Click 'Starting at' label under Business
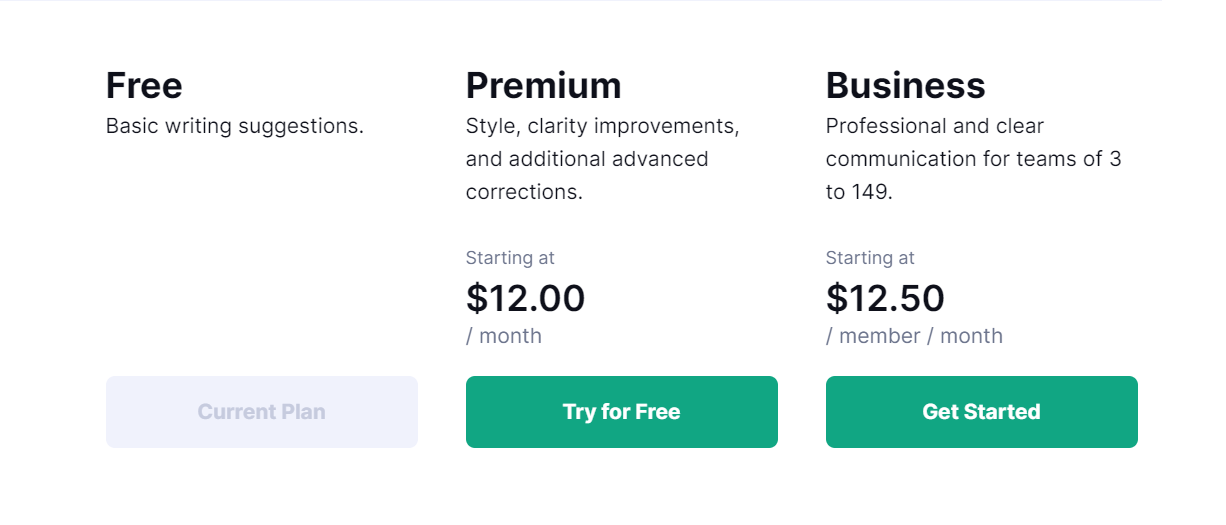The height and width of the screenshot is (525, 1226). point(870,258)
